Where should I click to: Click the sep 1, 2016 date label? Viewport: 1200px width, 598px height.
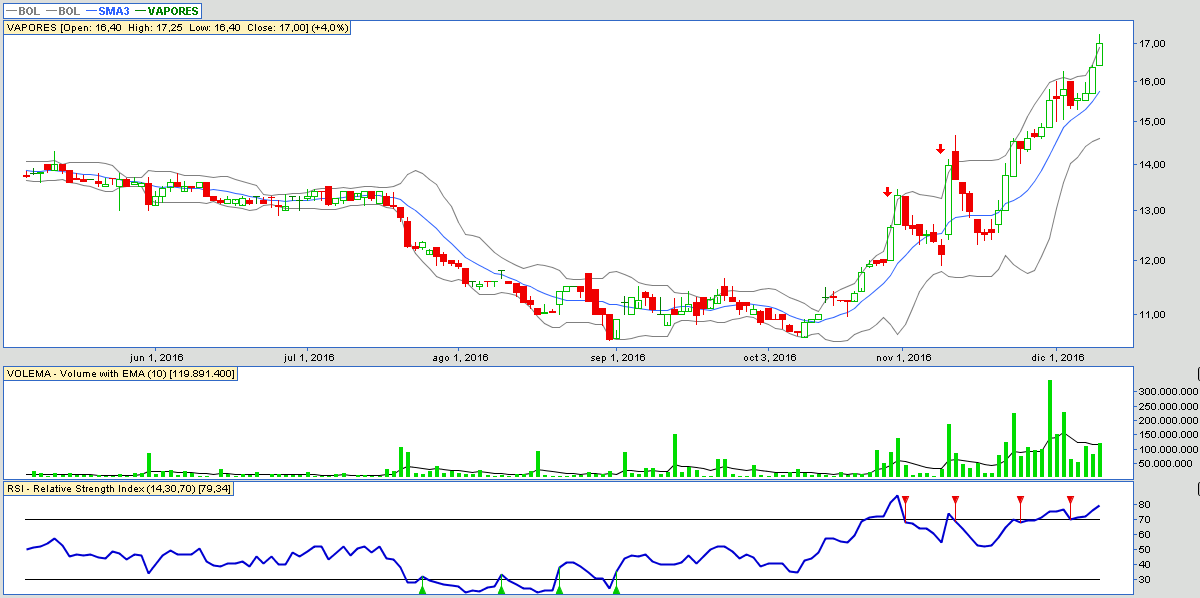click(x=618, y=357)
